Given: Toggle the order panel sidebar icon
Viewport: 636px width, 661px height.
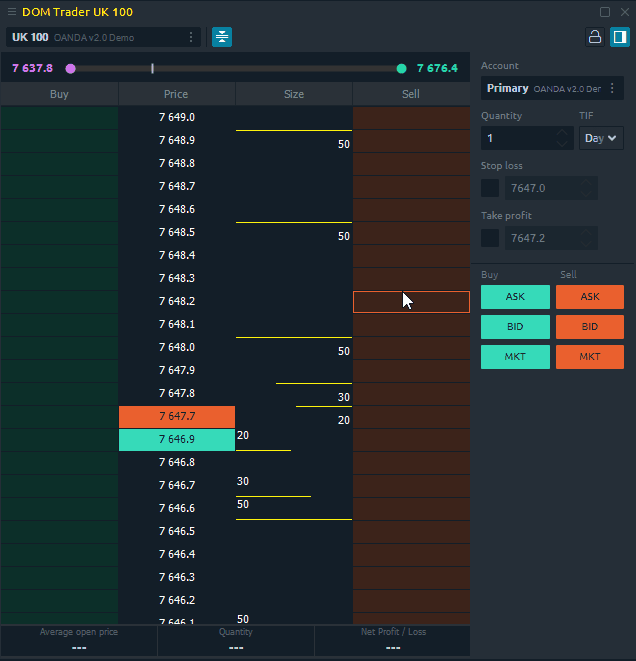Looking at the screenshot, I should (619, 37).
